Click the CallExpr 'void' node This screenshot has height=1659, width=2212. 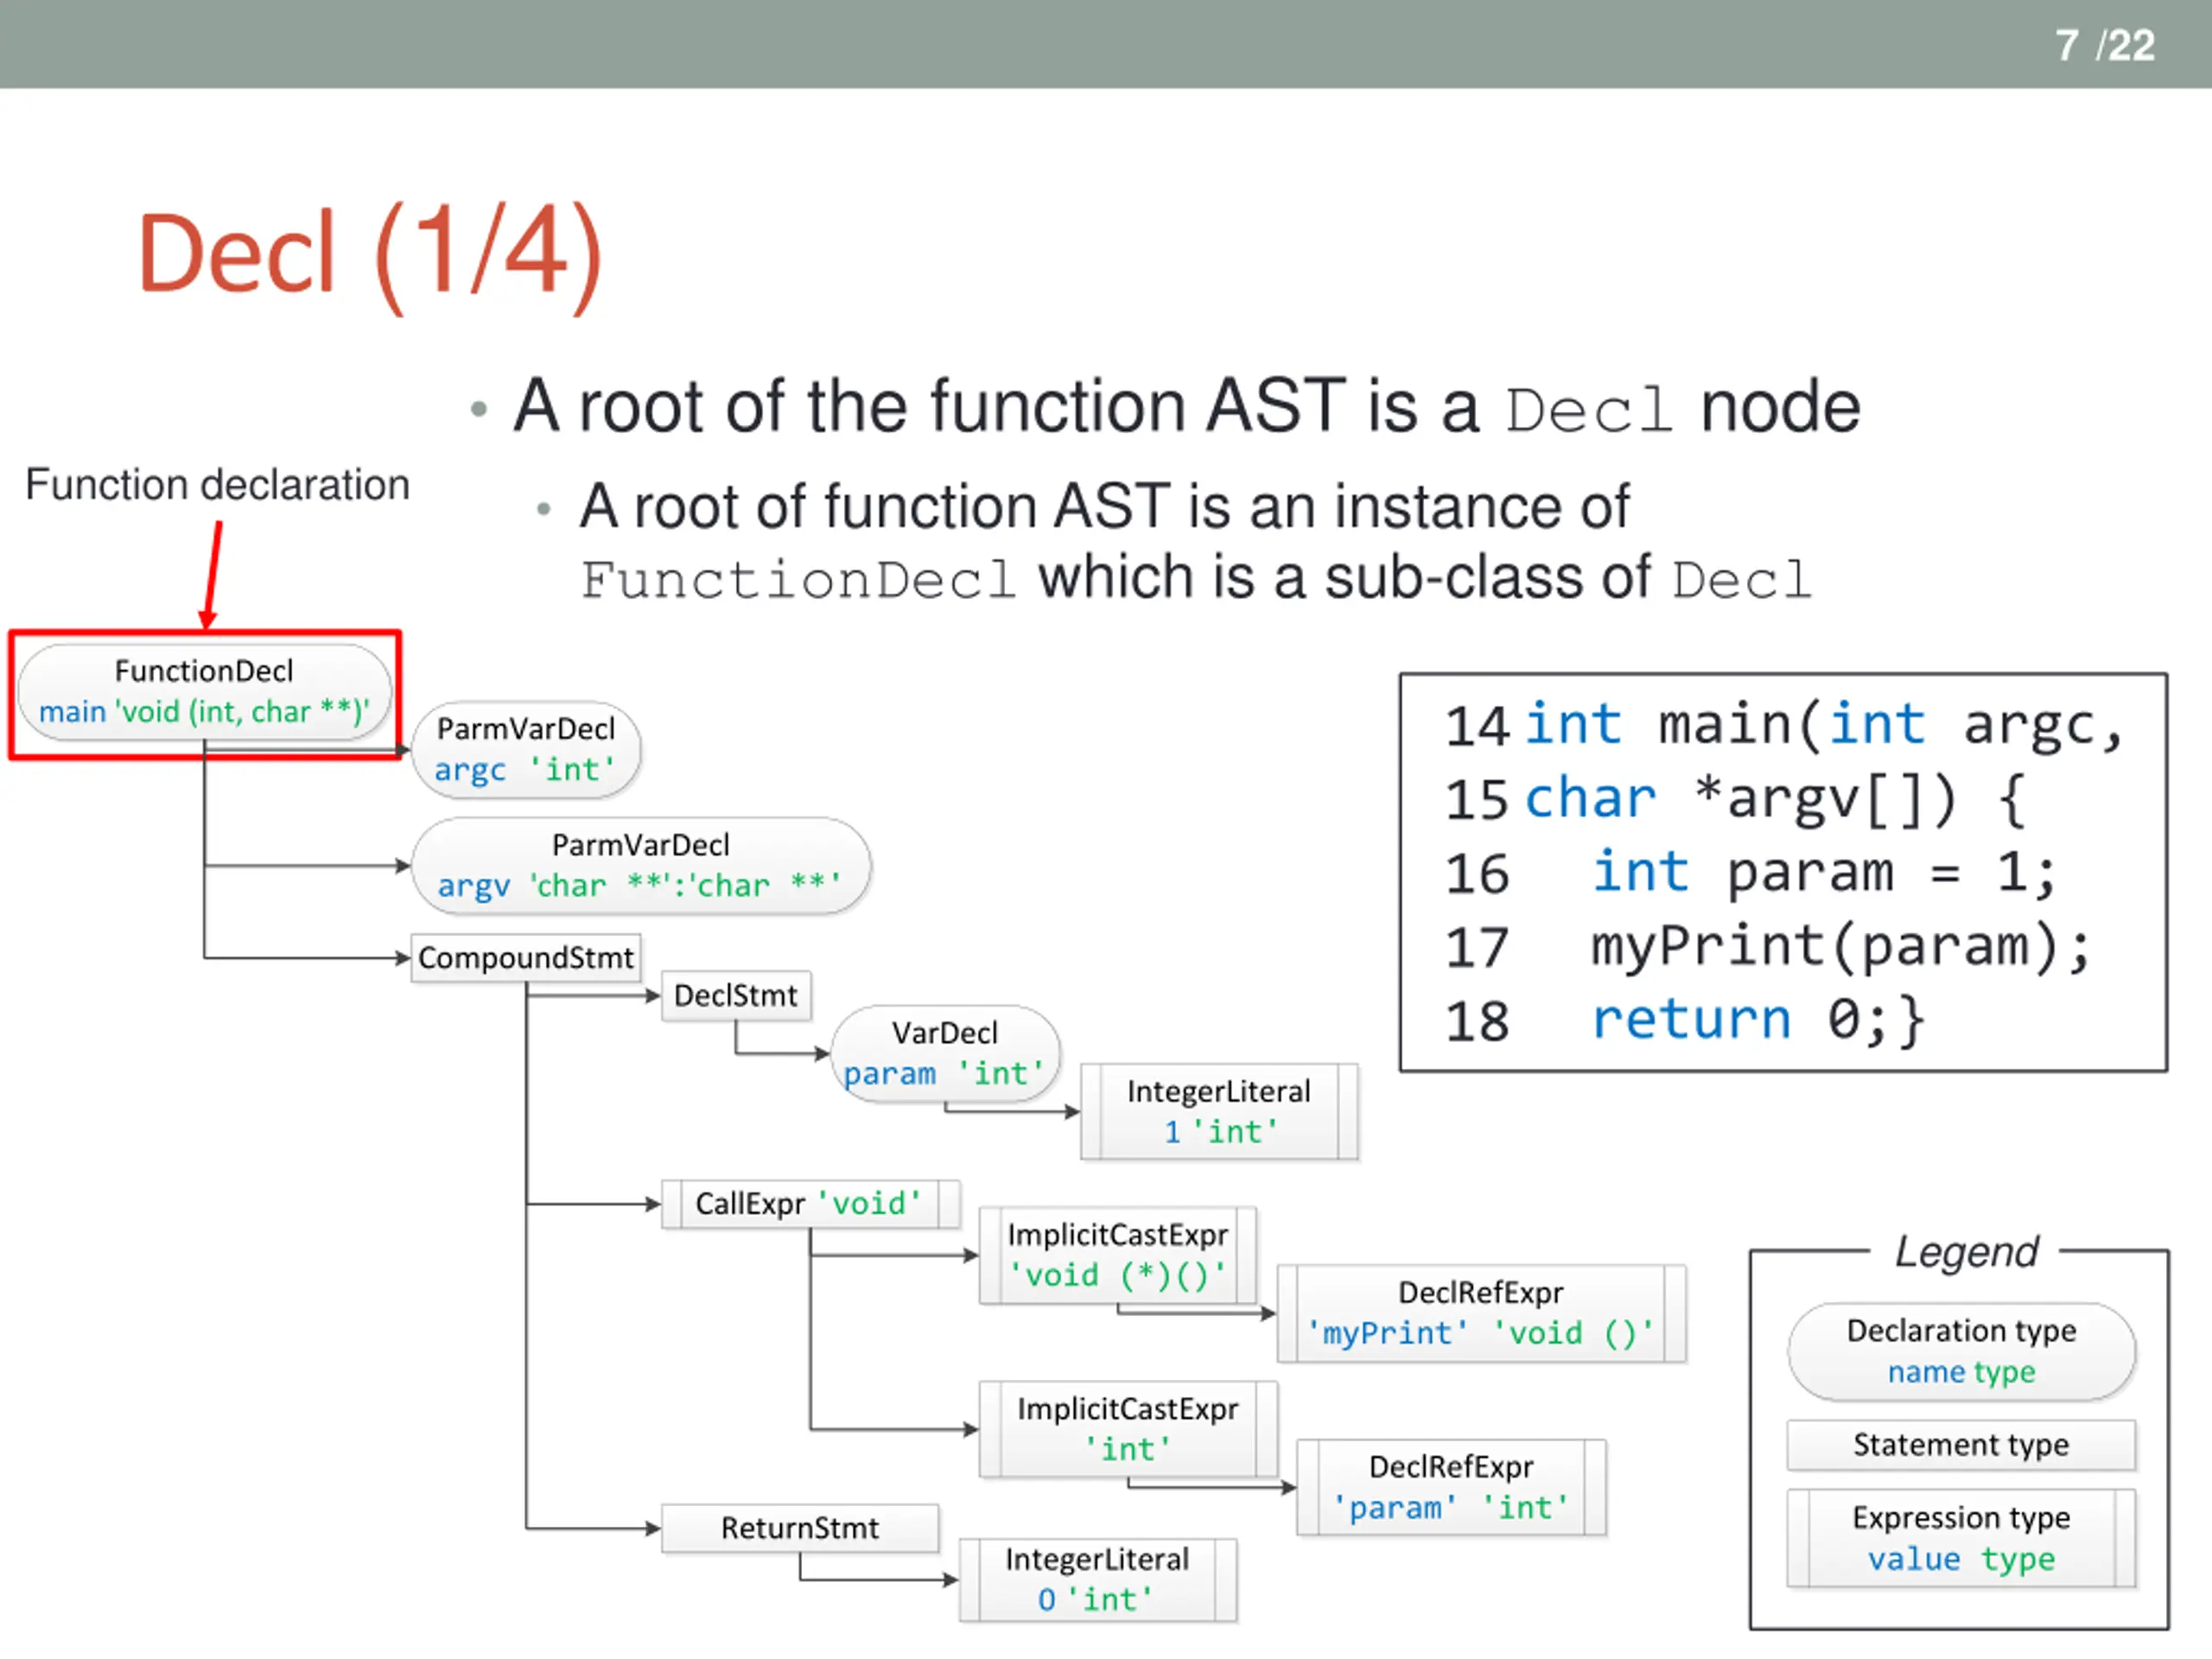[x=811, y=1204]
